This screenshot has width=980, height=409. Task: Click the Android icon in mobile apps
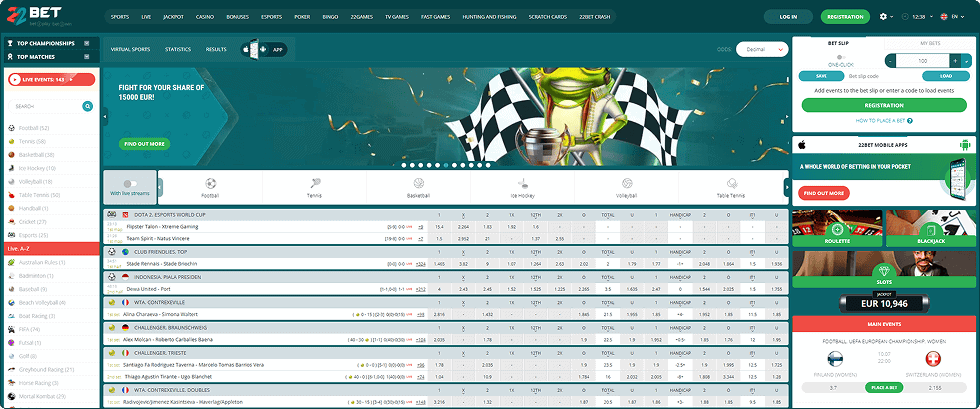click(964, 145)
